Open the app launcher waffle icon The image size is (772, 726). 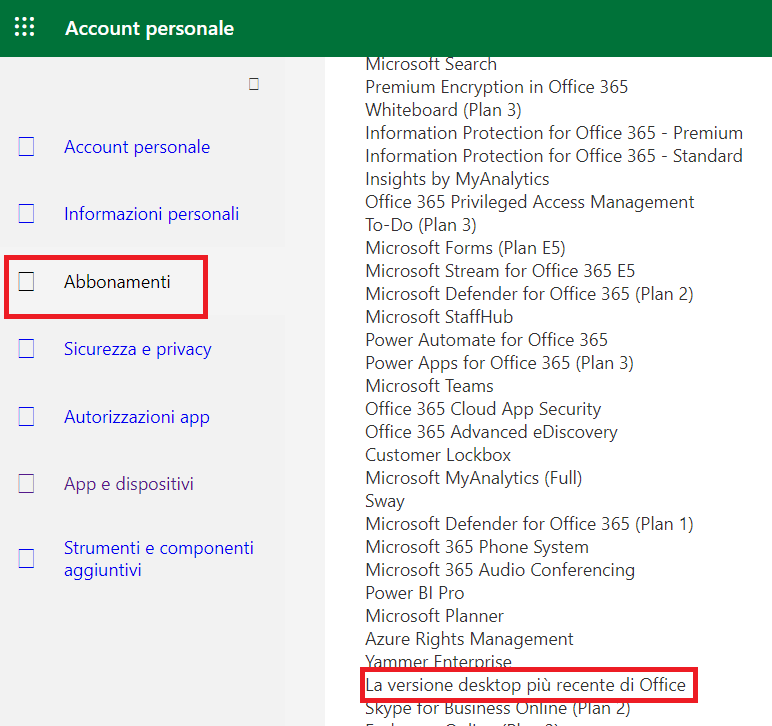tap(25, 27)
